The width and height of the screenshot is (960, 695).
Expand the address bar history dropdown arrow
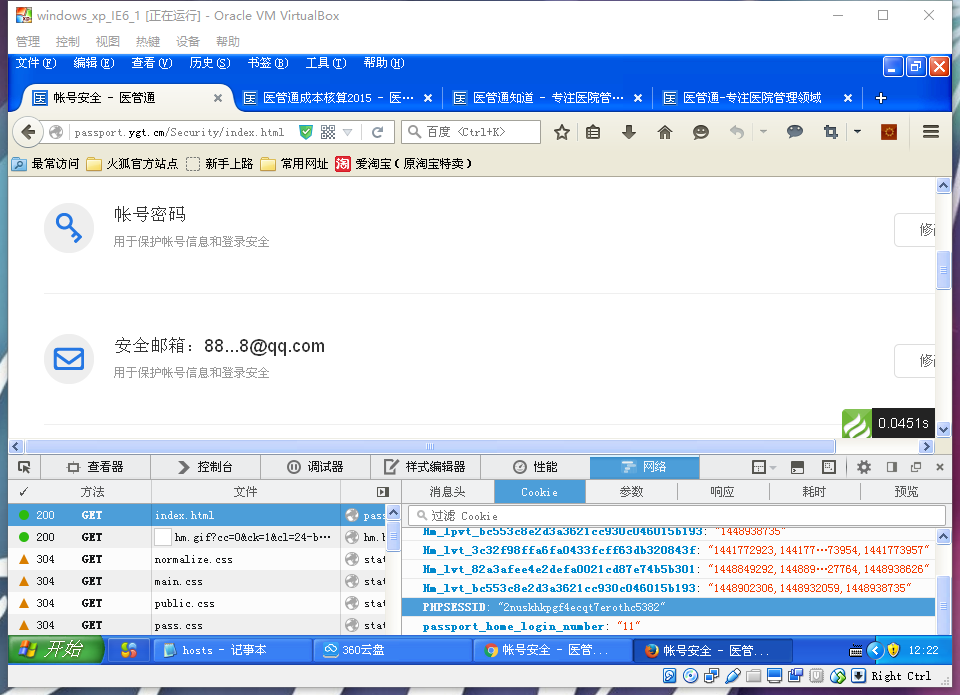[x=348, y=132]
